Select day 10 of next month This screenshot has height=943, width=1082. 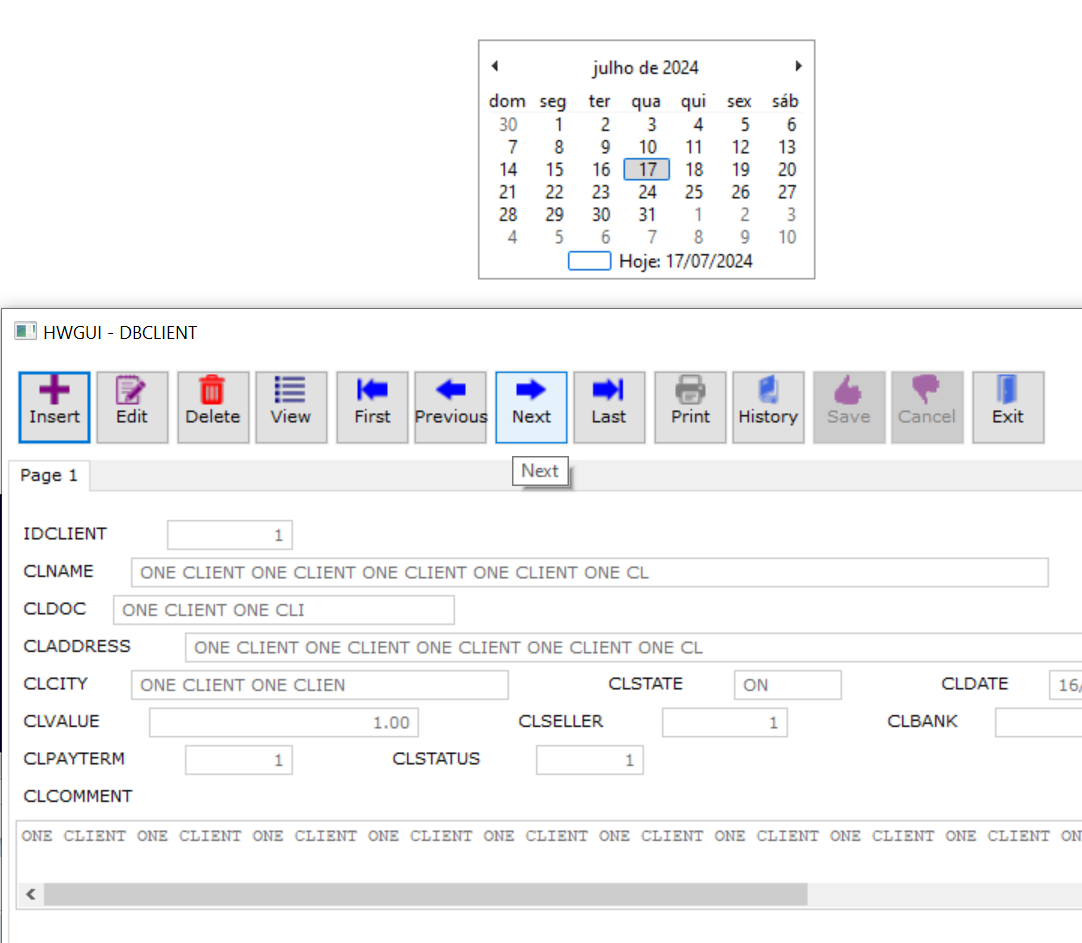click(x=787, y=237)
